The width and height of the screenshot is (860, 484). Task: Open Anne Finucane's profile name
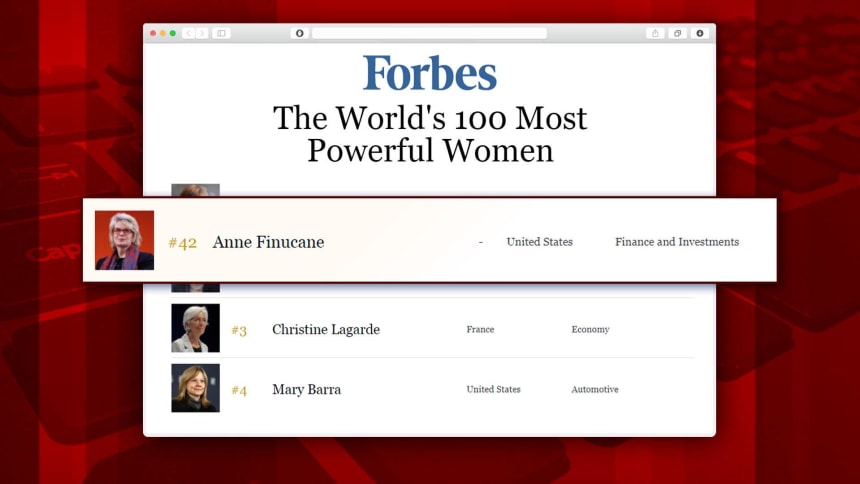tap(268, 242)
